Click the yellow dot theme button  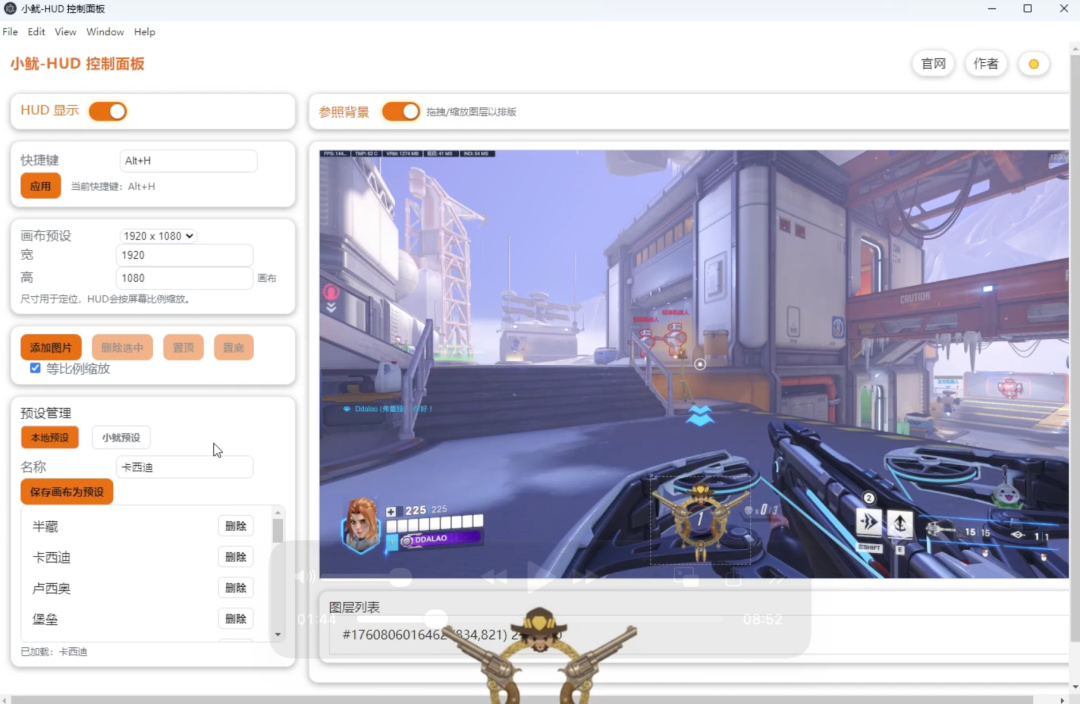click(1033, 64)
